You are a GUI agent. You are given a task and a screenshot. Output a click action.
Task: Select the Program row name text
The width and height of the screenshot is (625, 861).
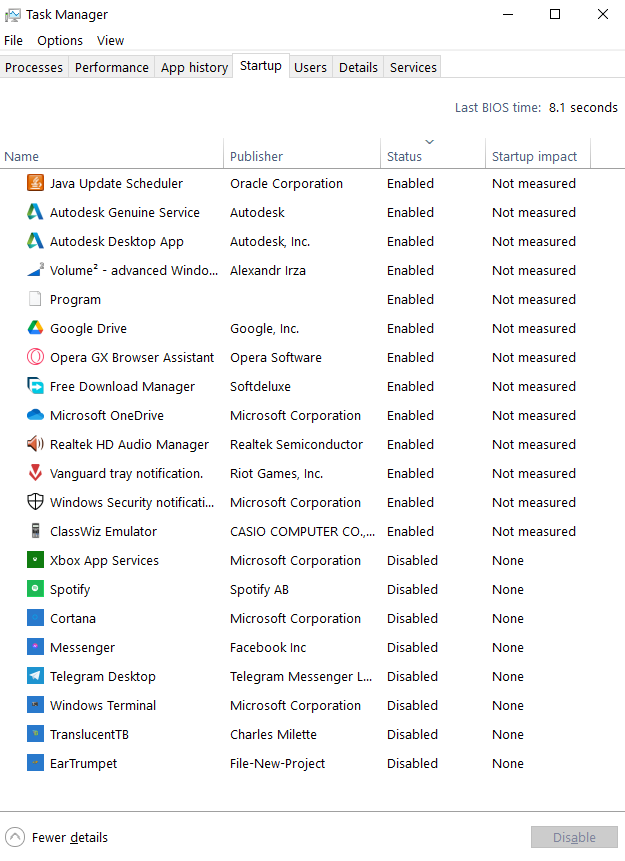coord(75,300)
